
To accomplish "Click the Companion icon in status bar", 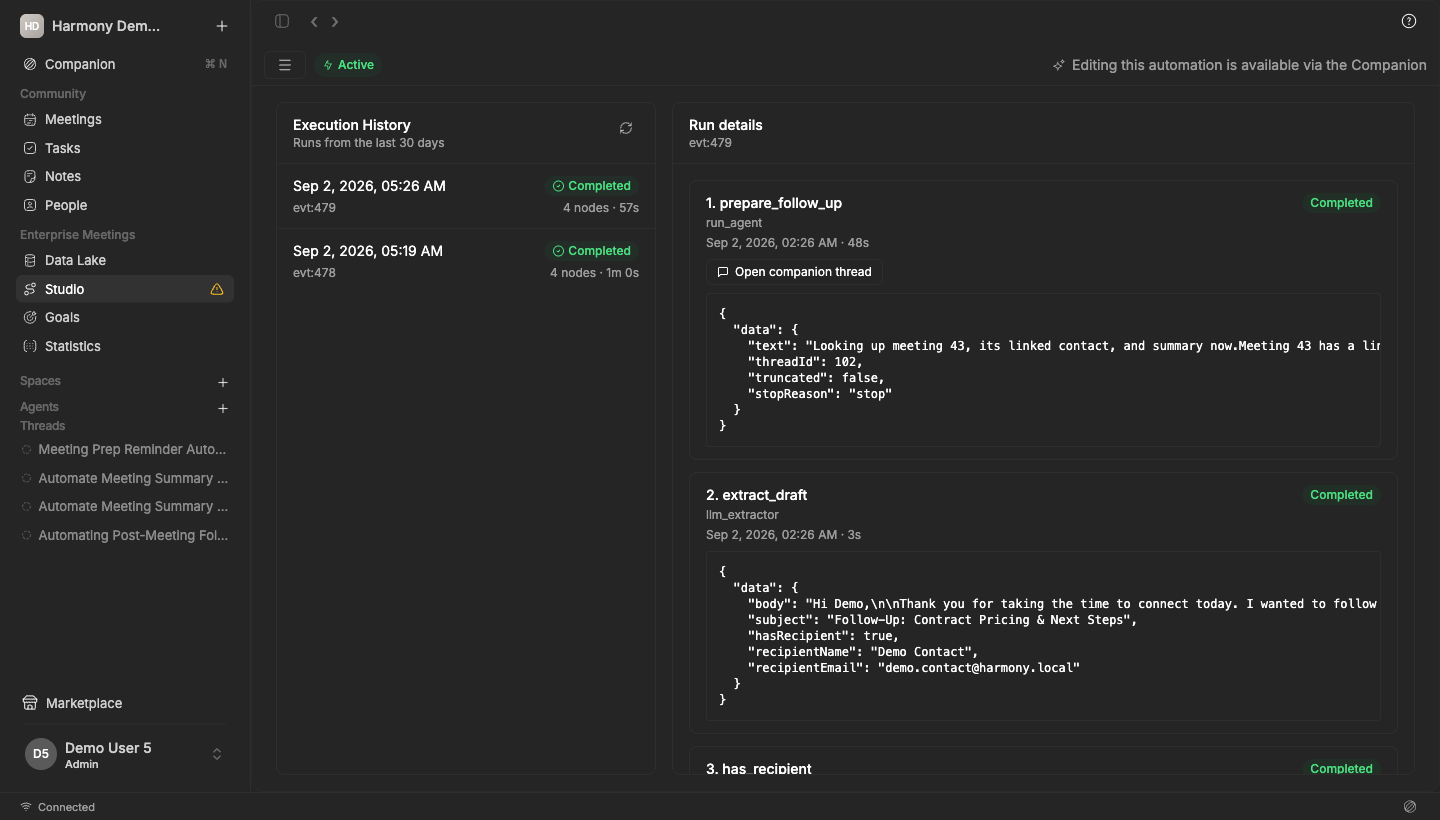I will pyautogui.click(x=1410, y=806).
